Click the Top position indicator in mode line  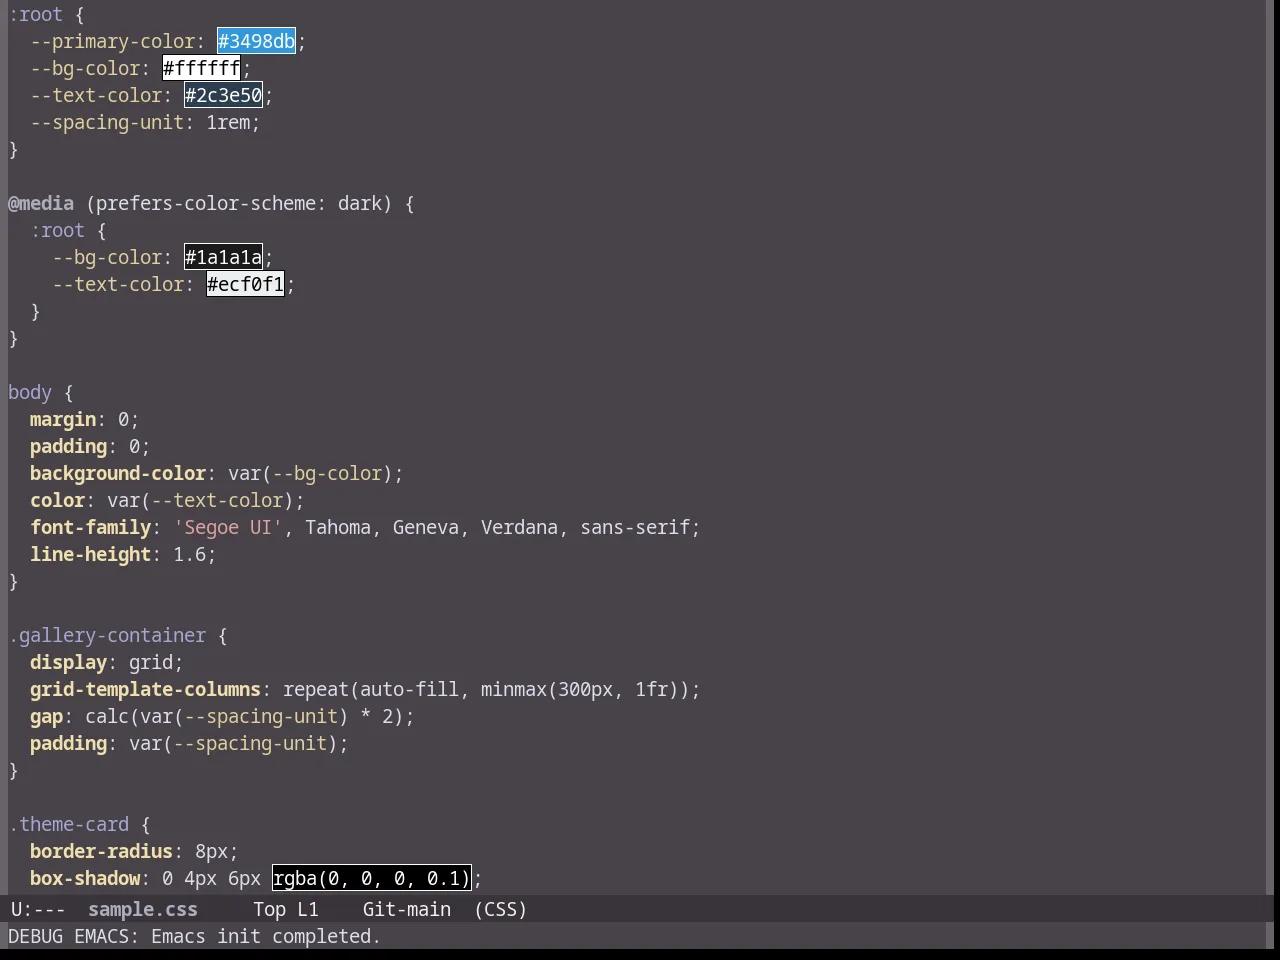pyautogui.click(x=269, y=909)
